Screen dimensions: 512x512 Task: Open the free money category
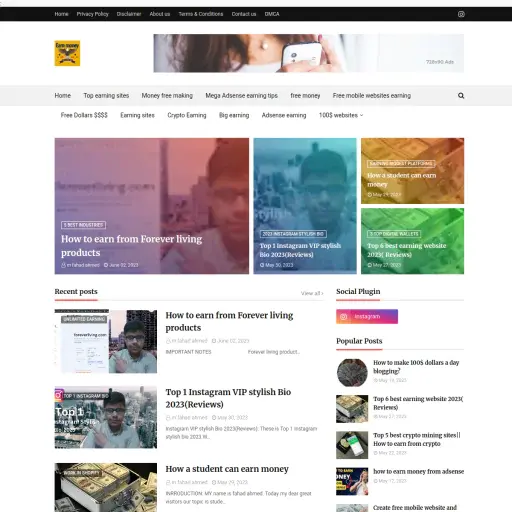(x=305, y=96)
